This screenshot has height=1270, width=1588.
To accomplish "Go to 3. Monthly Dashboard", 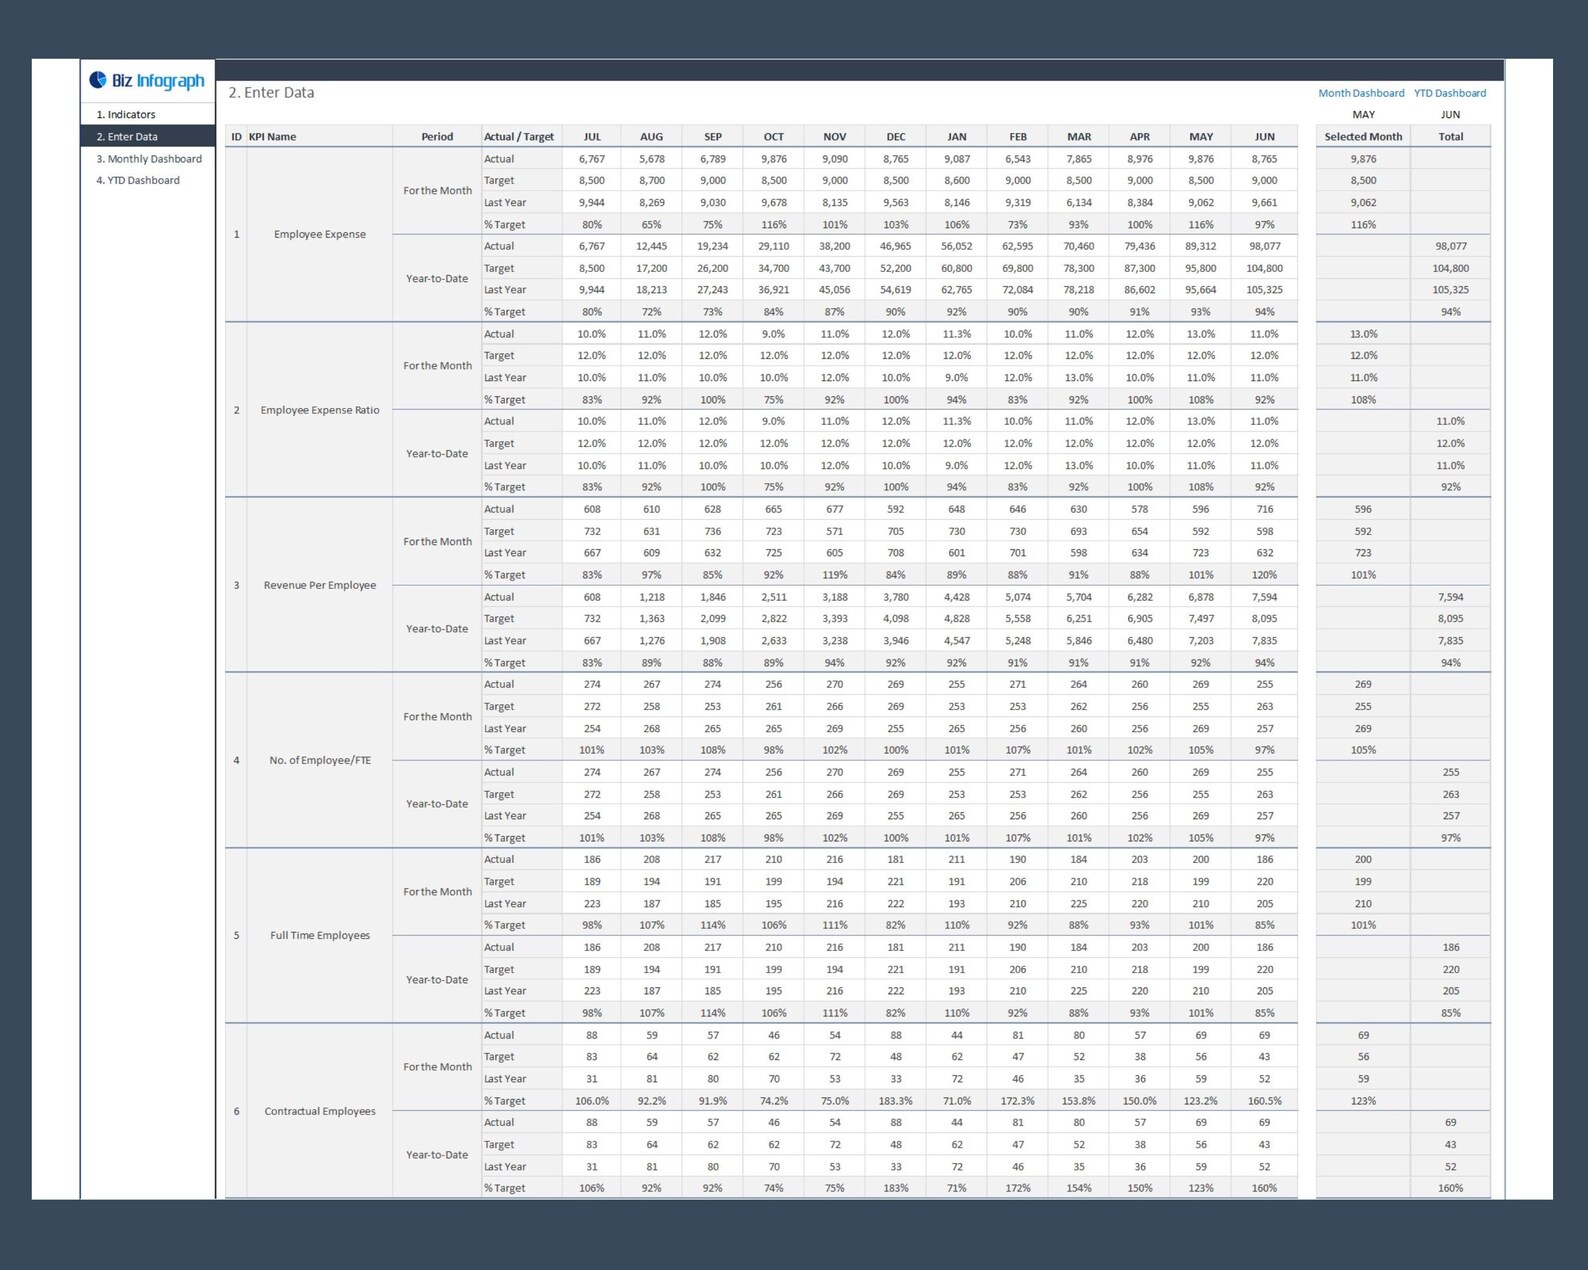I will point(148,158).
